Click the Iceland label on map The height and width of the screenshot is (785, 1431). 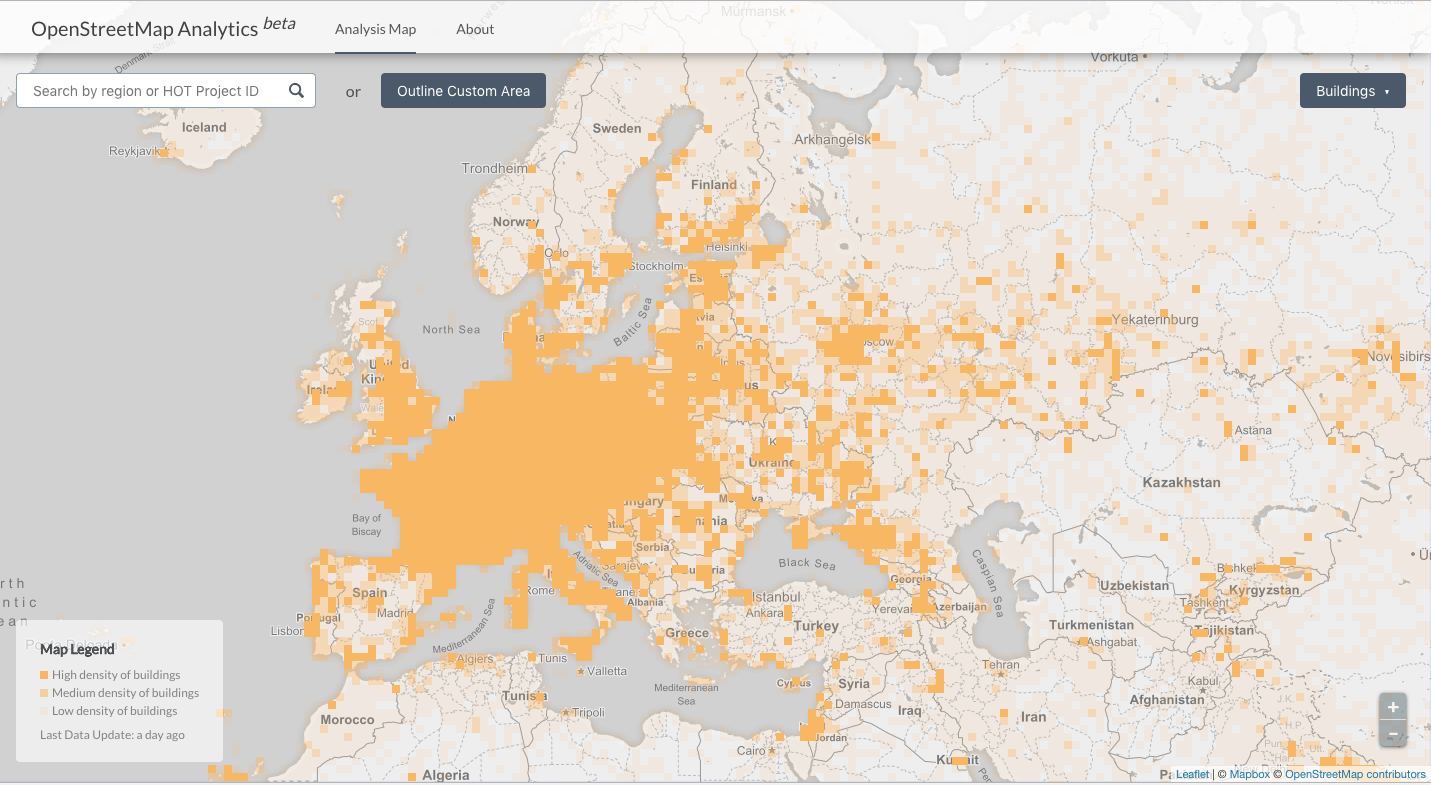click(x=204, y=127)
